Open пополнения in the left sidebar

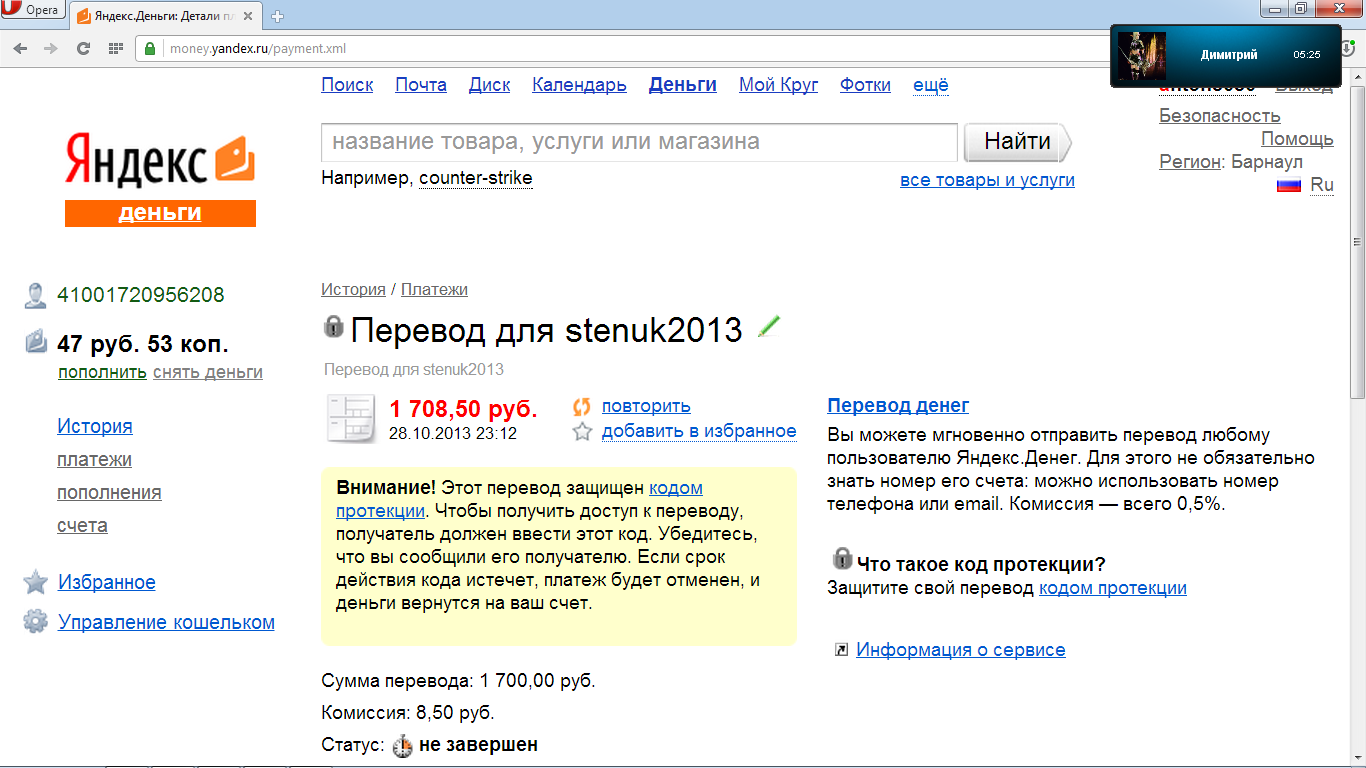[110, 492]
